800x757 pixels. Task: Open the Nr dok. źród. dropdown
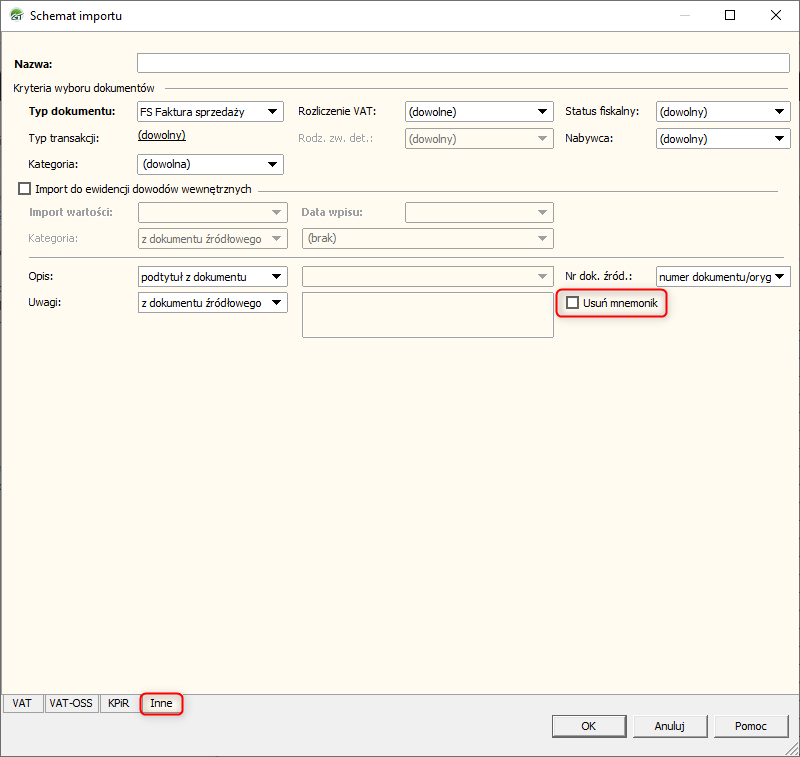[x=723, y=276]
